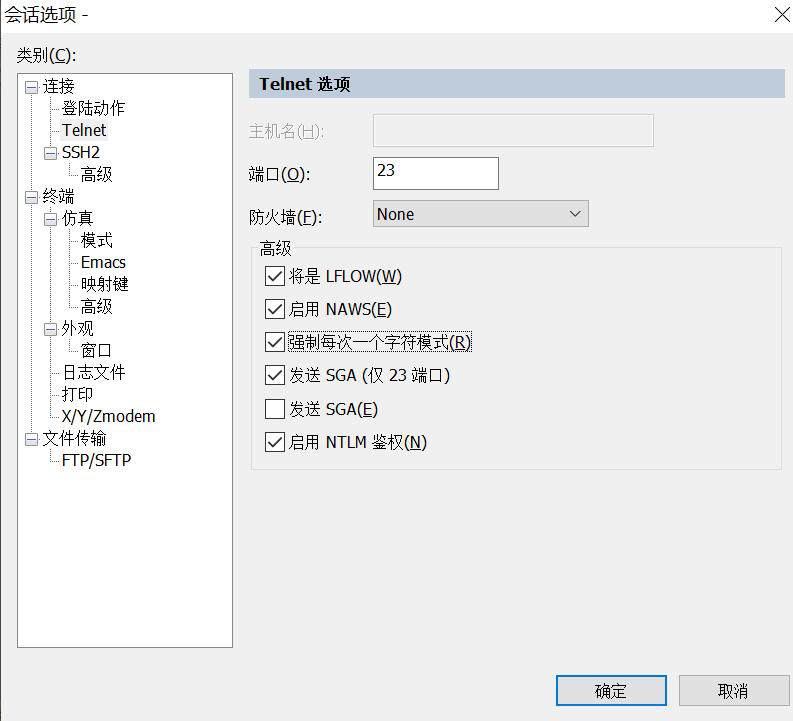793x721 pixels.
Task: Collapse the 终端 tree node
Action: point(31,197)
